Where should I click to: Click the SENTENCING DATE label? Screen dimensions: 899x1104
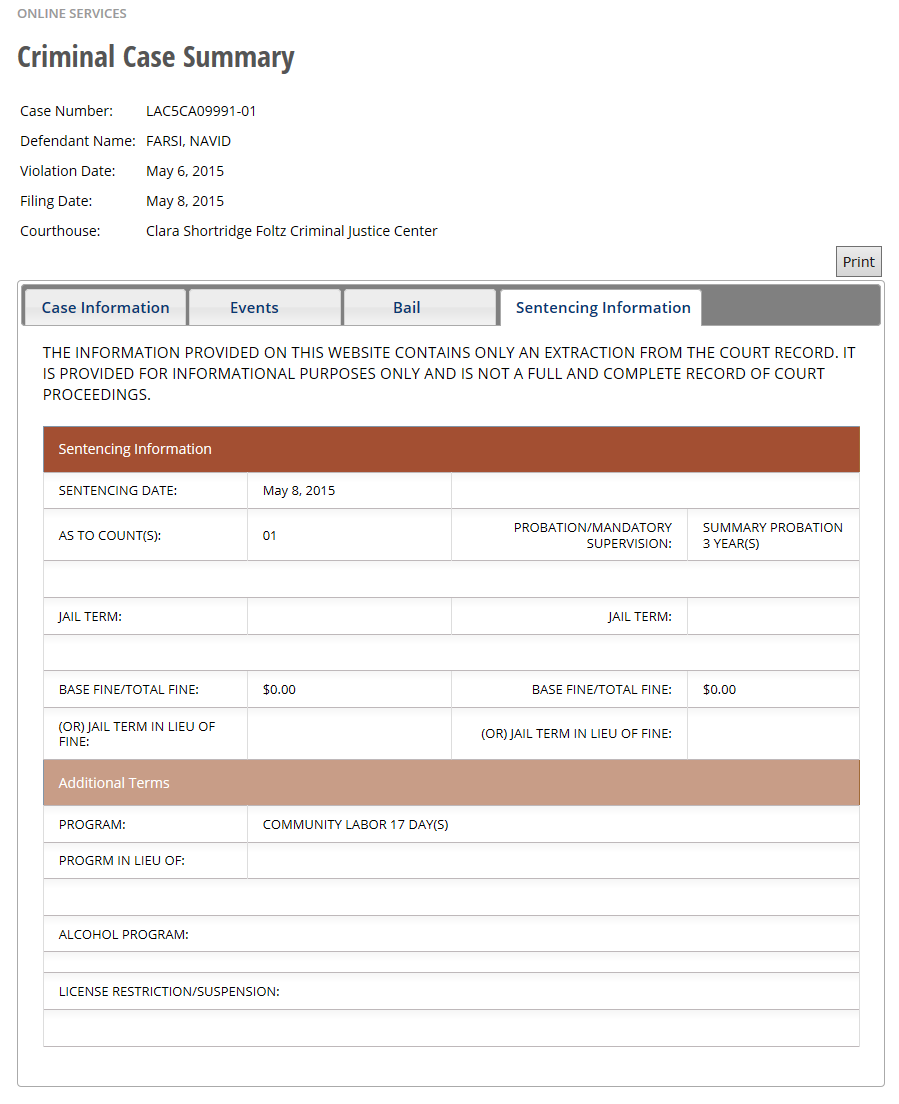(x=118, y=491)
